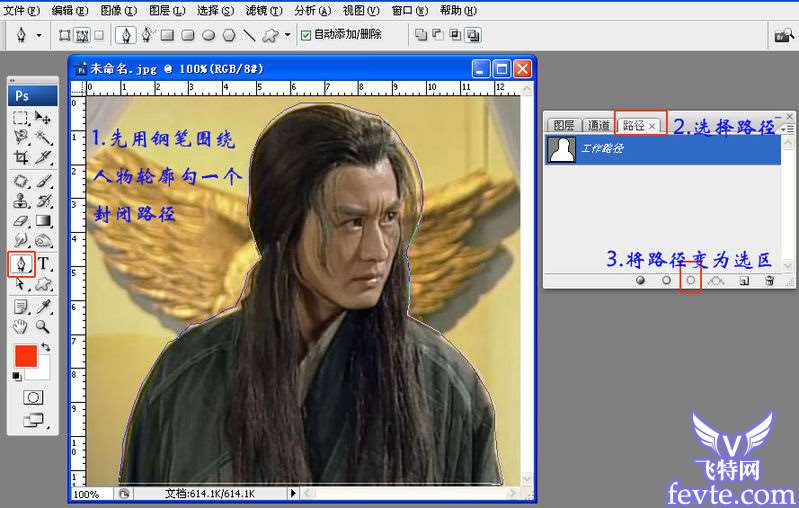Image resolution: width=799 pixels, height=508 pixels.
Task: Select the Blur tool in toolbox
Action: point(20,240)
